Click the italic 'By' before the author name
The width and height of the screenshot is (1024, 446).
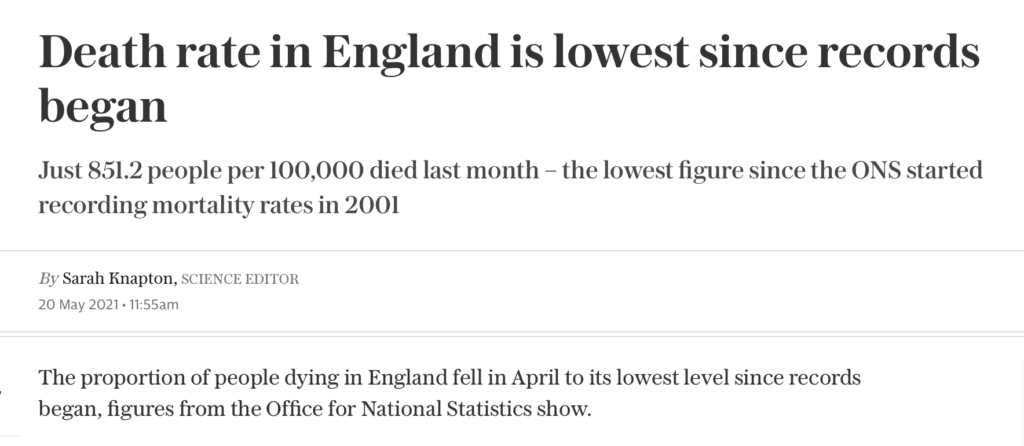[x=48, y=279]
